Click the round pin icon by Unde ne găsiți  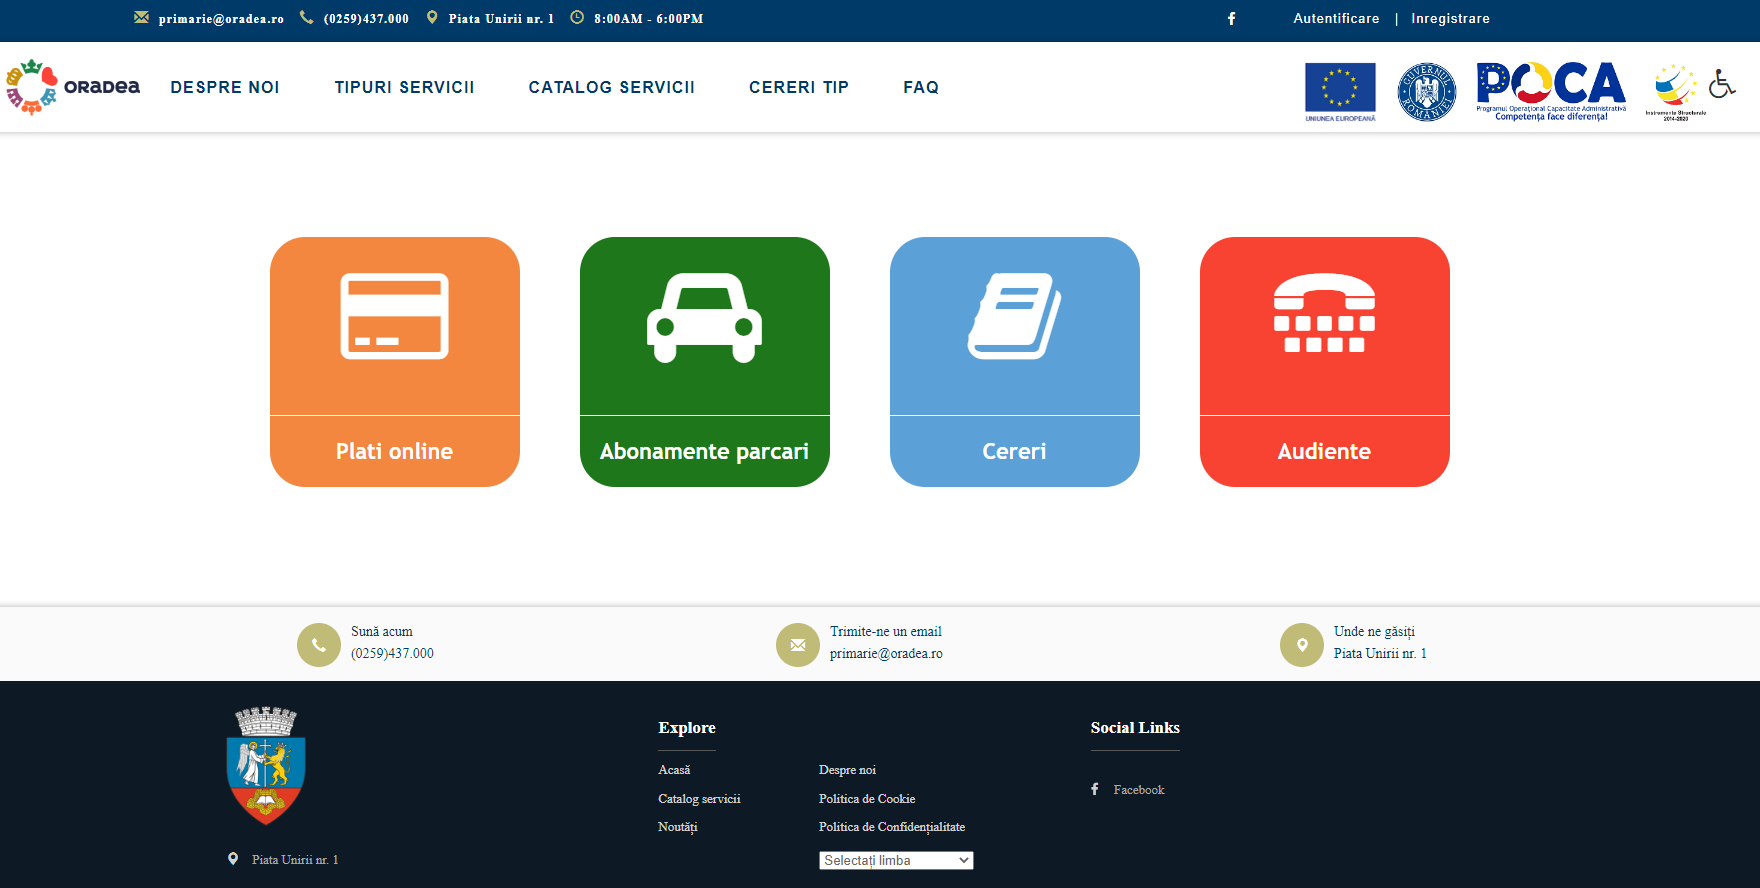coord(1302,645)
